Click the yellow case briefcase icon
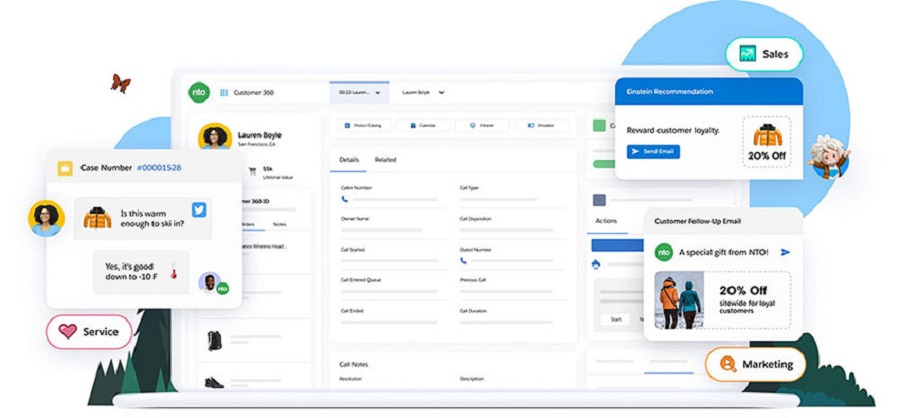Viewport: 900px width, 418px height. pos(65,168)
